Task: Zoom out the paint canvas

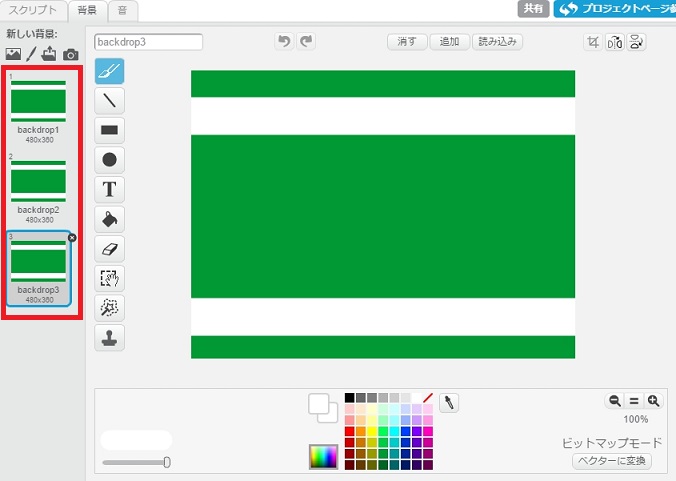Action: [x=614, y=401]
